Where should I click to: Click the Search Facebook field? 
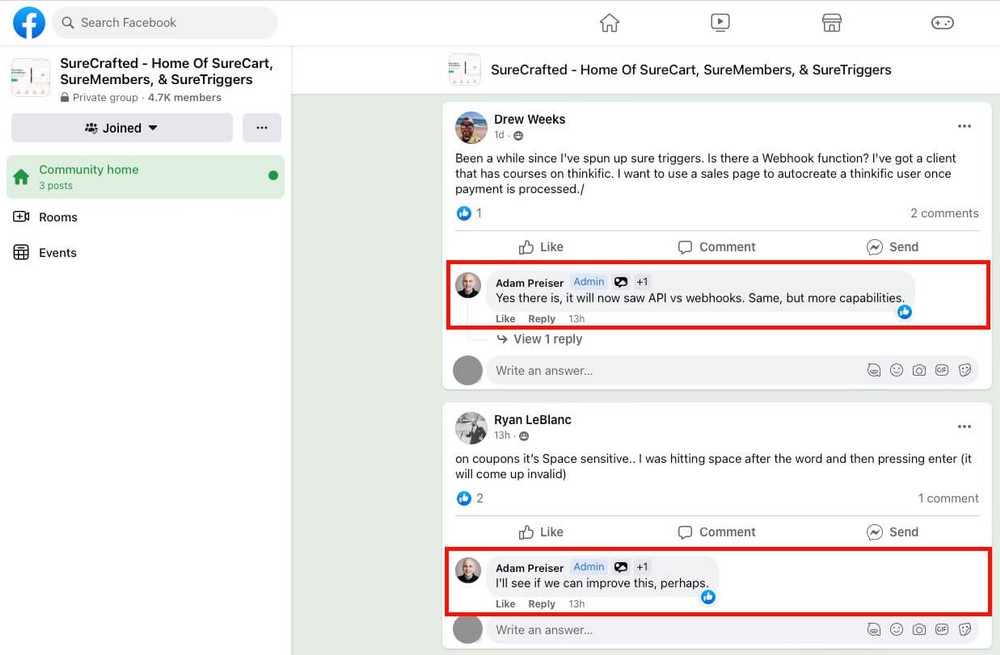(165, 23)
